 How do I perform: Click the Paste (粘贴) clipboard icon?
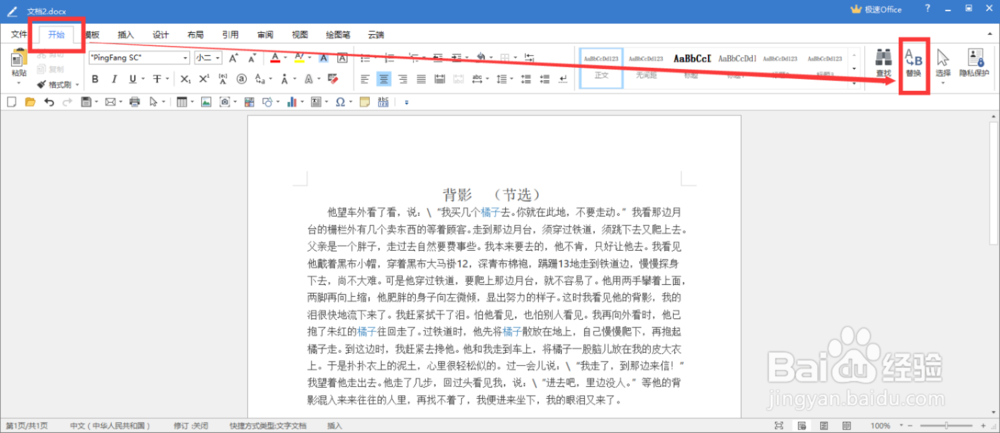pyautogui.click(x=18, y=59)
